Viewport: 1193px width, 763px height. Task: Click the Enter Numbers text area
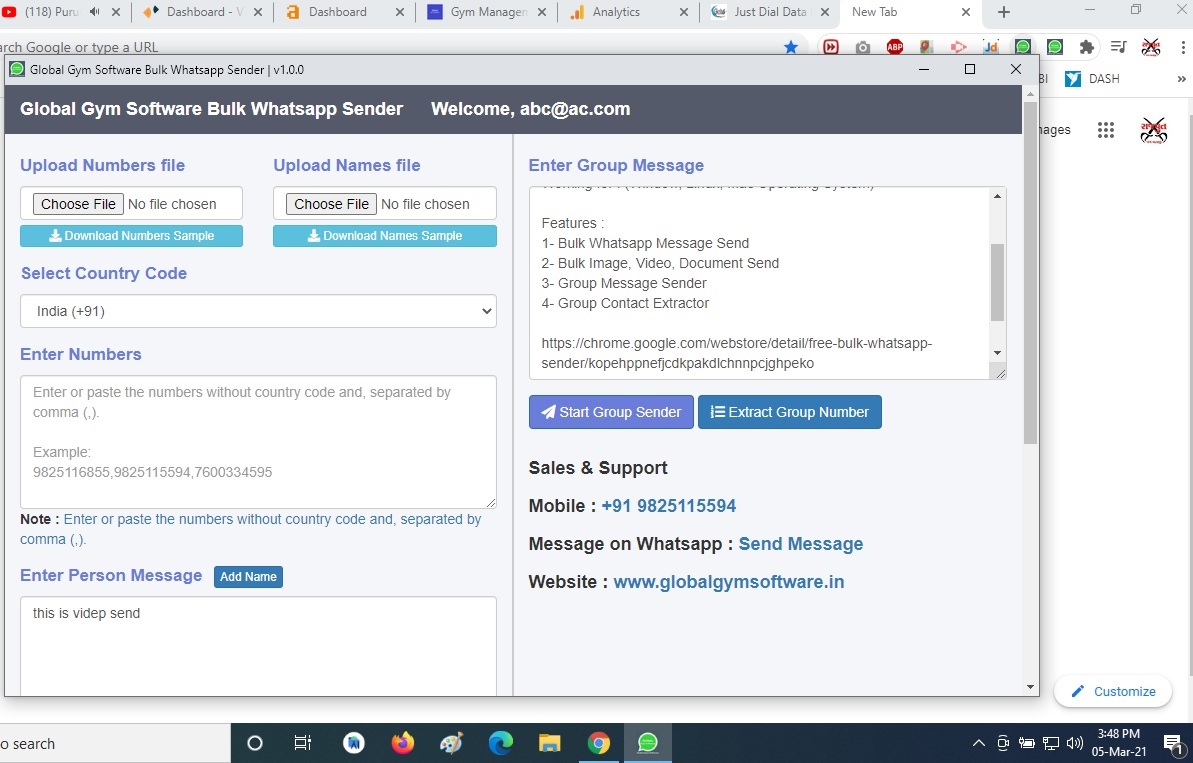pyautogui.click(x=258, y=440)
